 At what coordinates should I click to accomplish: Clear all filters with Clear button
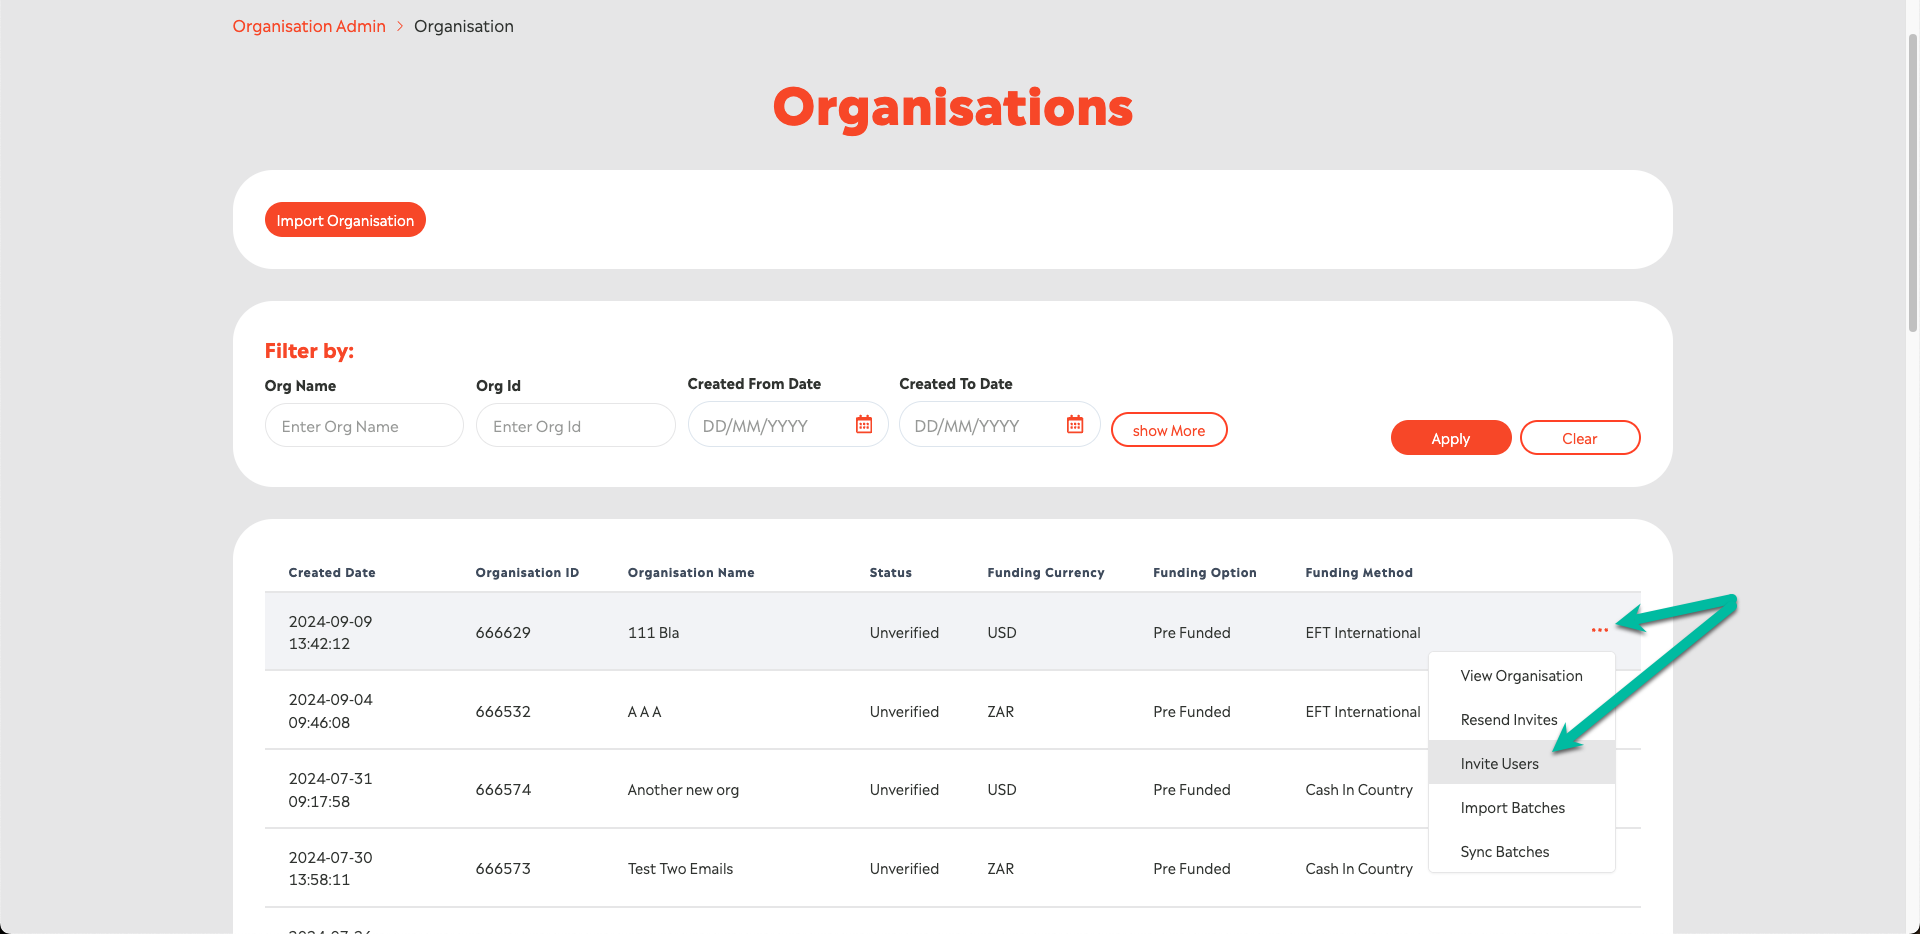pyautogui.click(x=1579, y=438)
